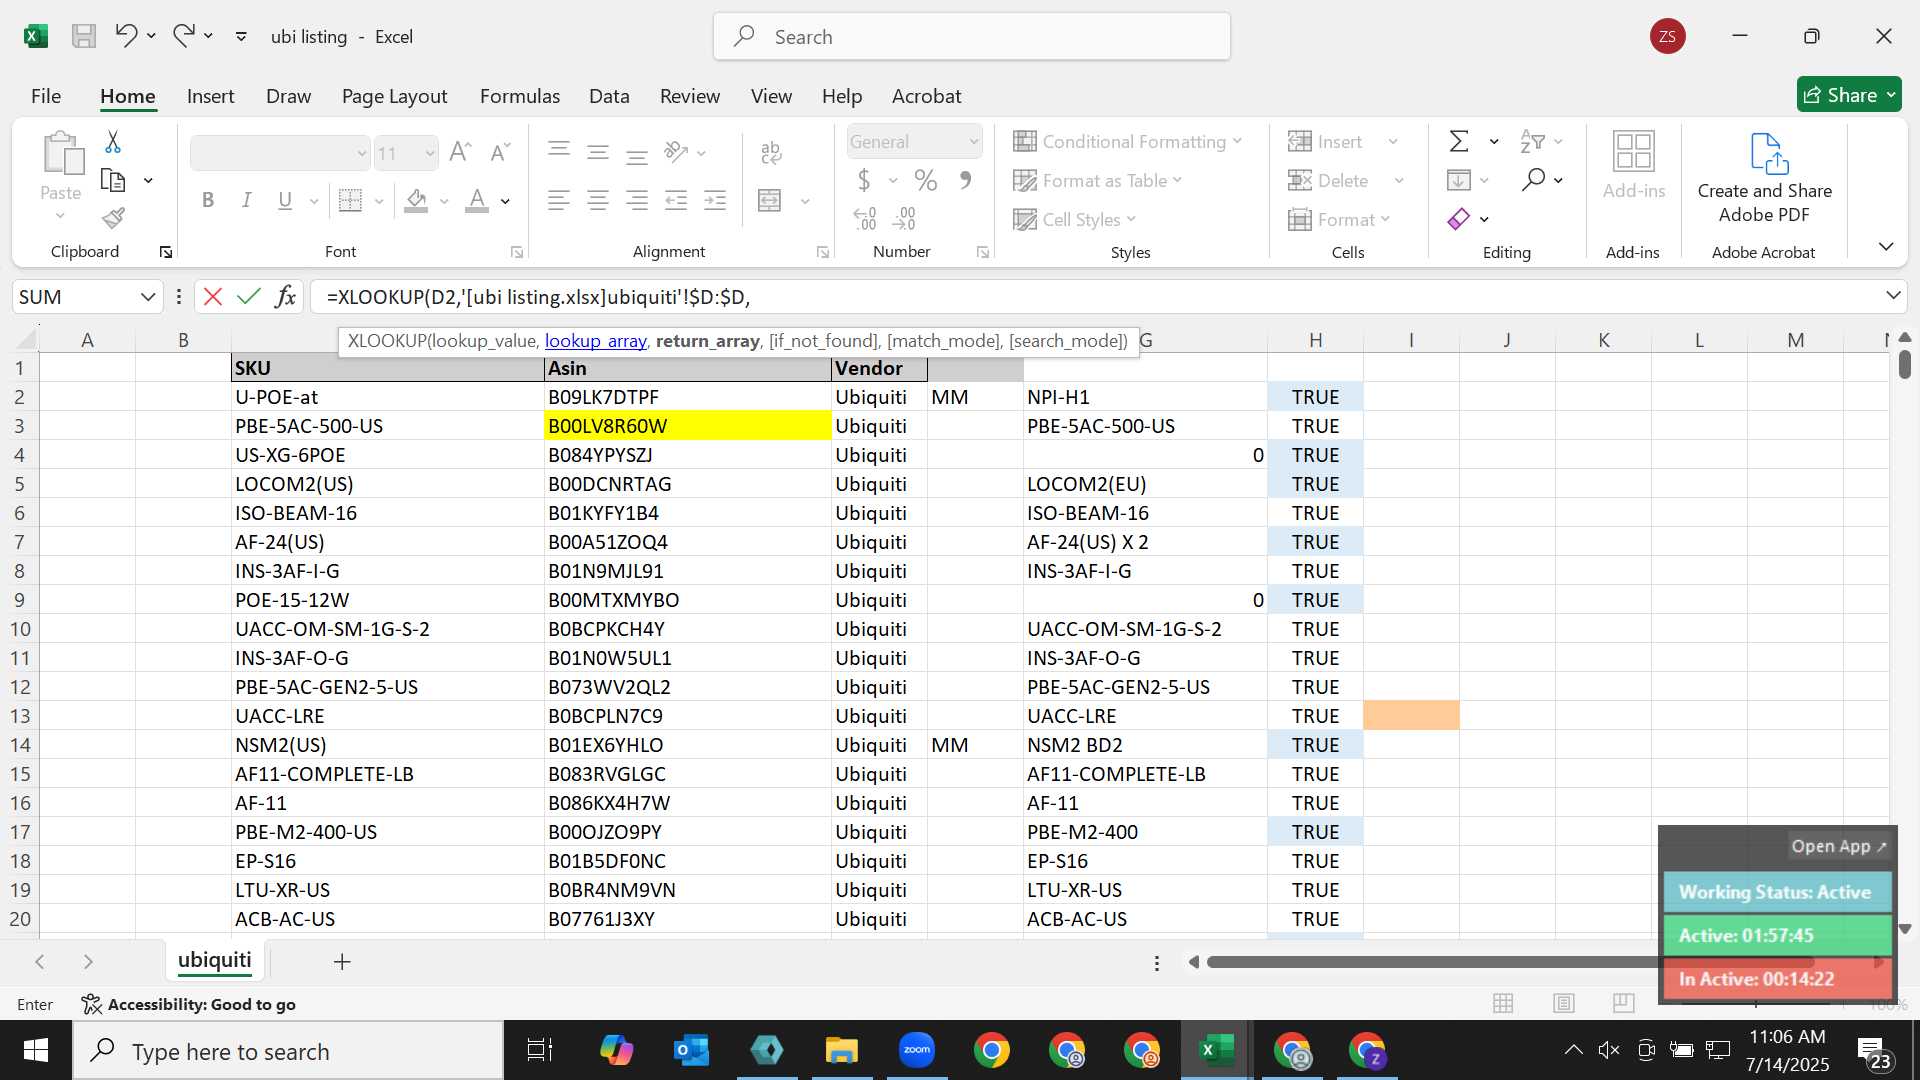Click the Format Painter brush icon
Image resolution: width=1920 pixels, height=1080 pixels.
point(113,218)
